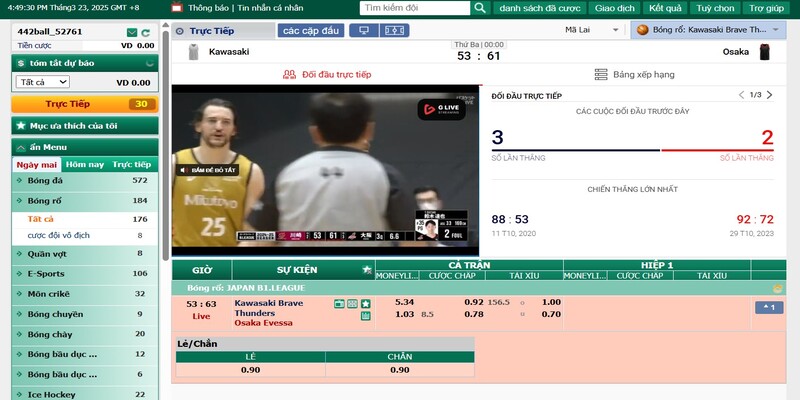Collapse the ẩn Menu arrow

point(21,147)
